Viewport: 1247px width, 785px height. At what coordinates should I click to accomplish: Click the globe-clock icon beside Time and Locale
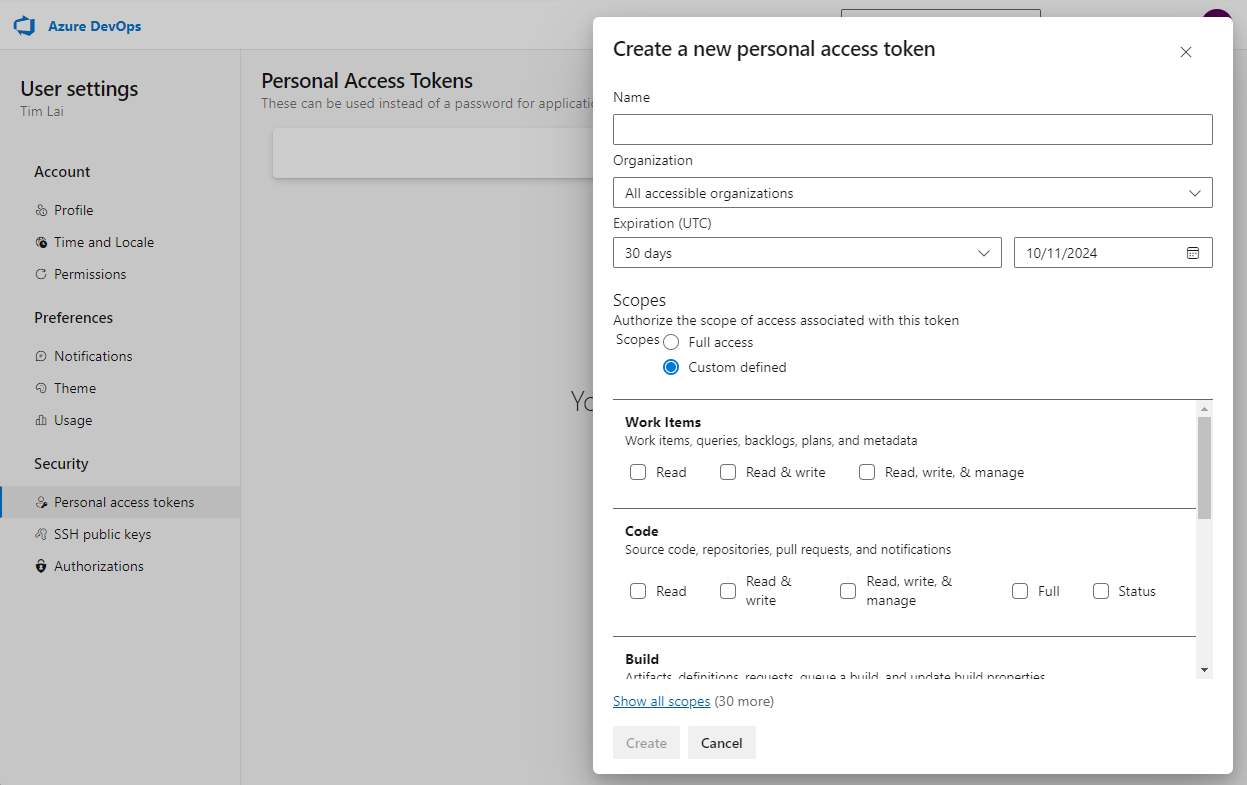click(x=41, y=242)
